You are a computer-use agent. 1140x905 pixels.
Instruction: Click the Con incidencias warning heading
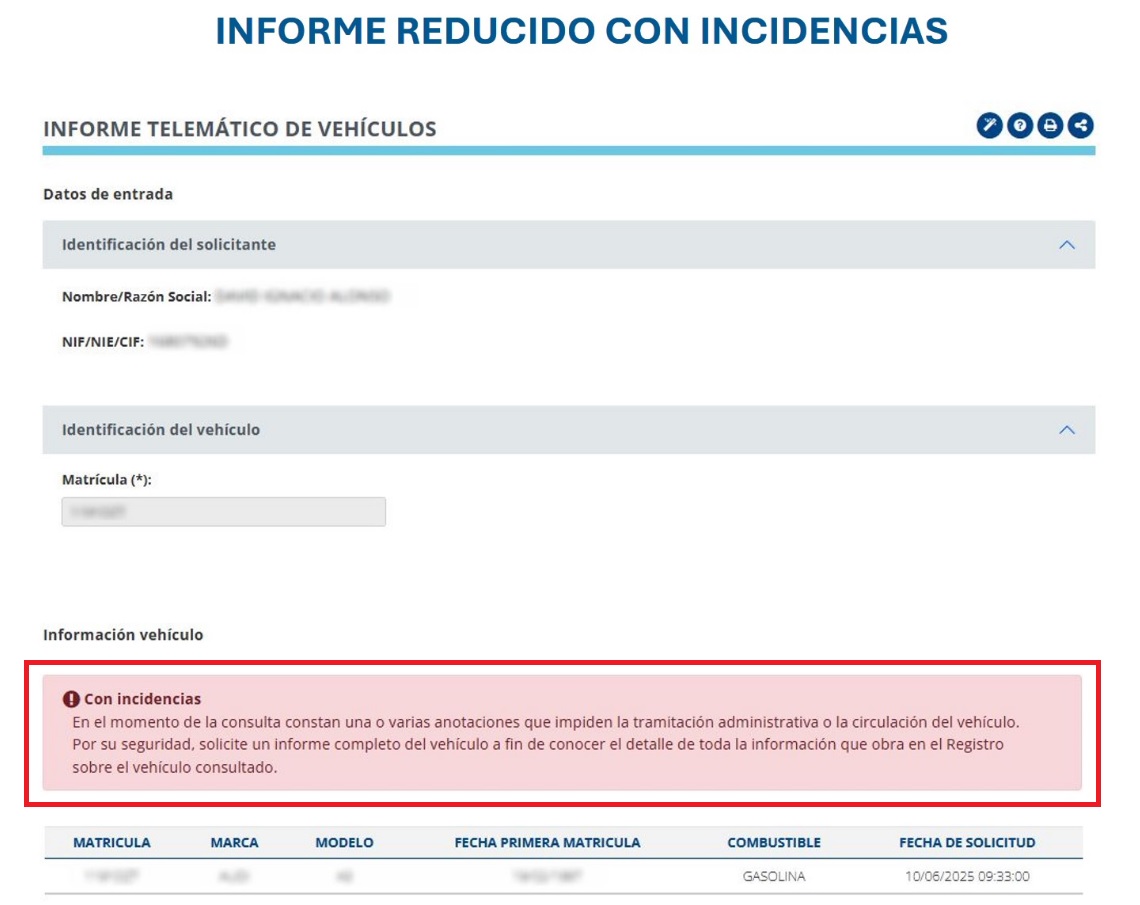pyautogui.click(x=142, y=699)
